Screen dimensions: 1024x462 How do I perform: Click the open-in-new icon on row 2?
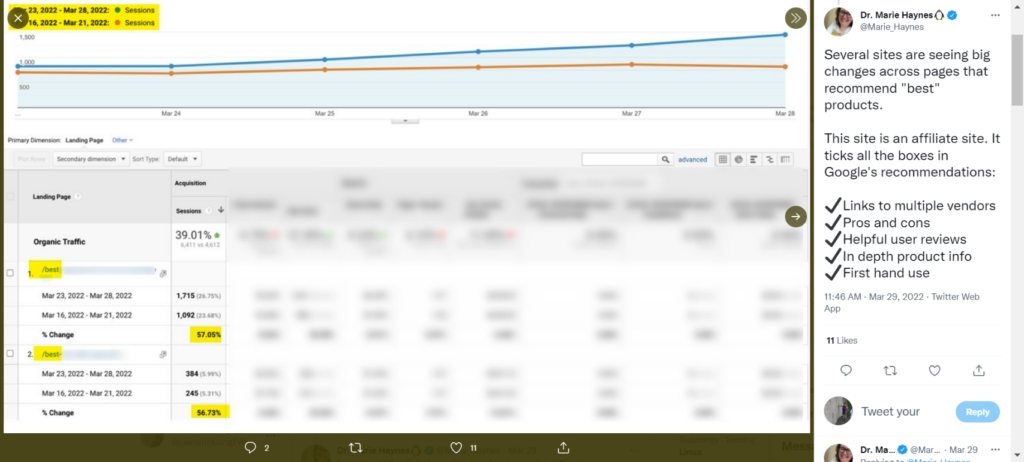click(163, 354)
